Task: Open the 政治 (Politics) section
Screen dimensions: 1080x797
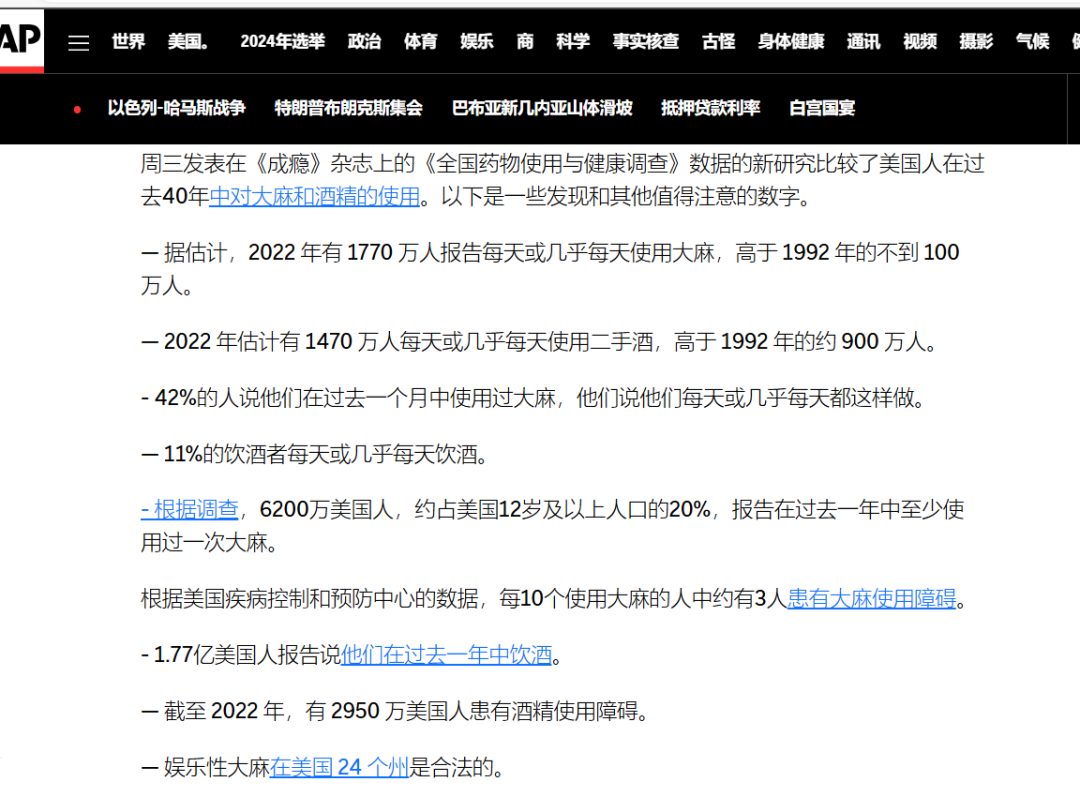Action: (x=364, y=42)
